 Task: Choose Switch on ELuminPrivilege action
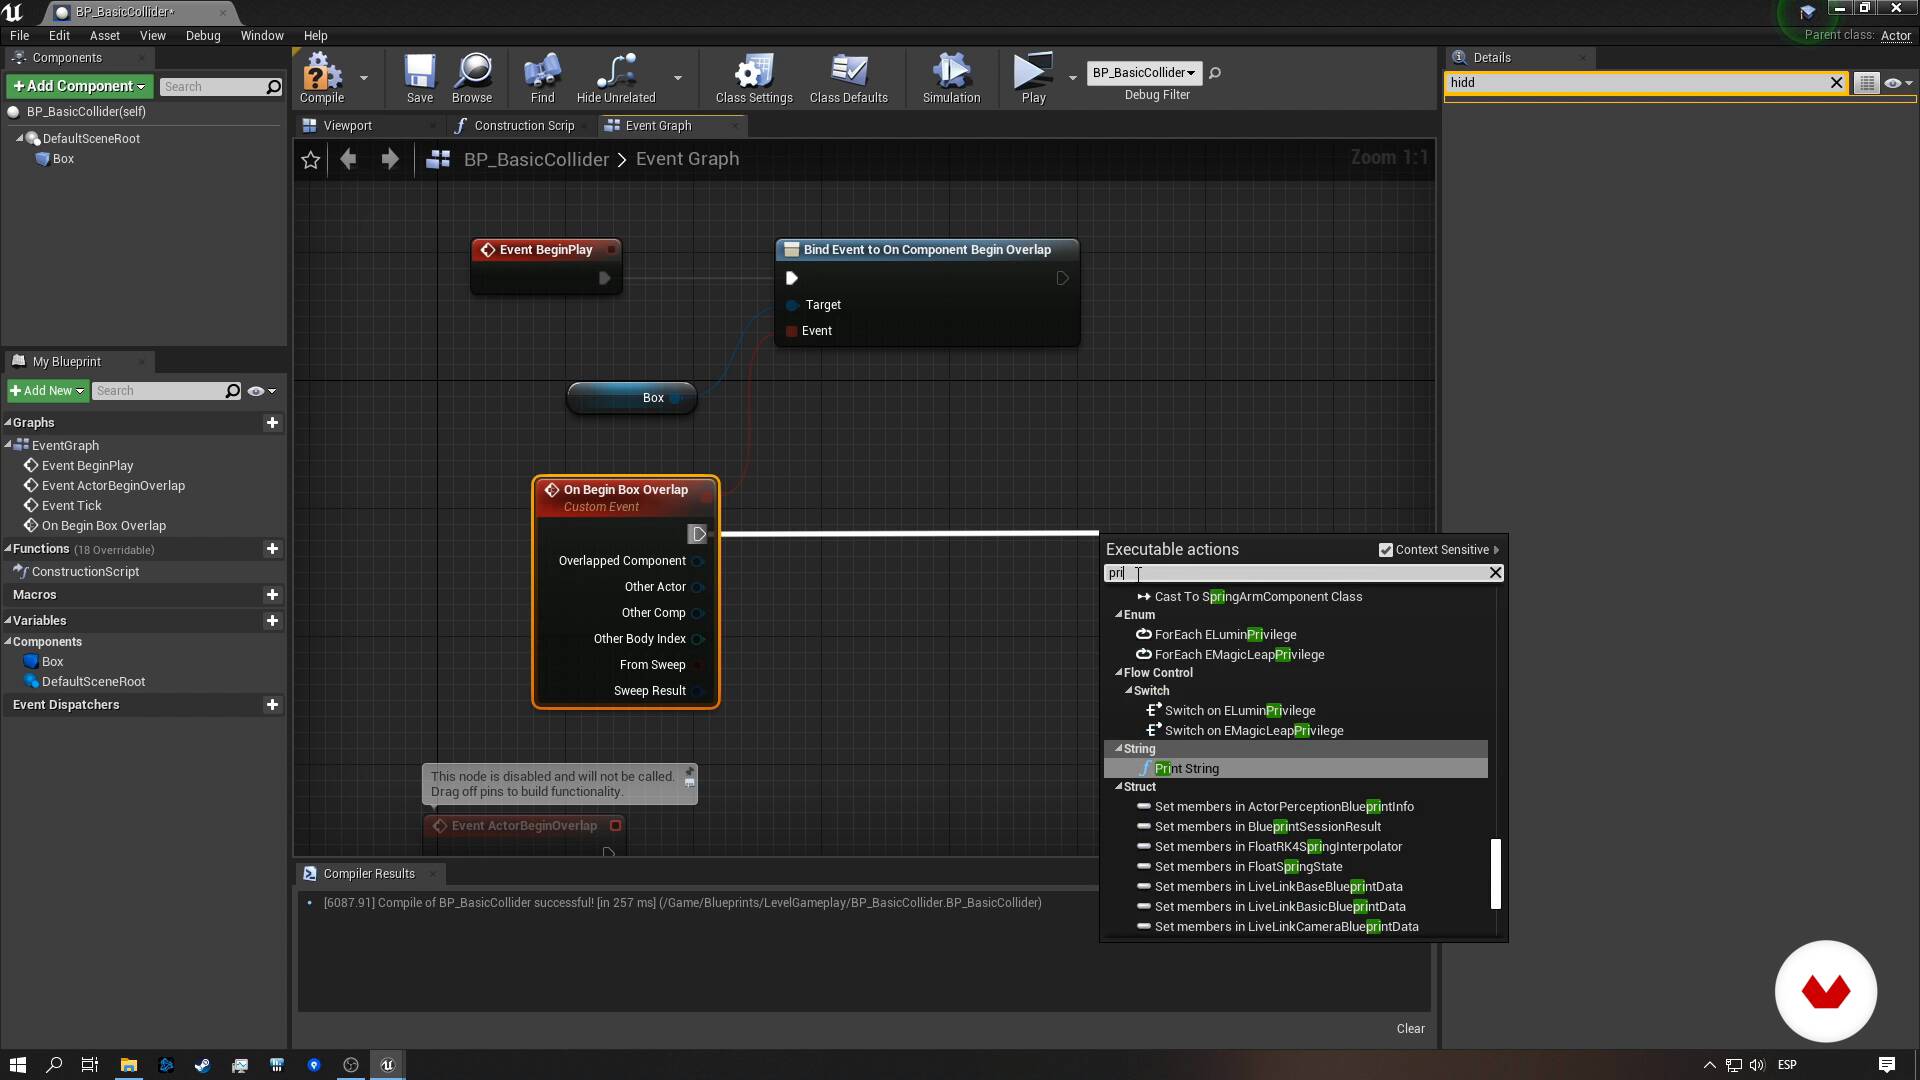1240,711
